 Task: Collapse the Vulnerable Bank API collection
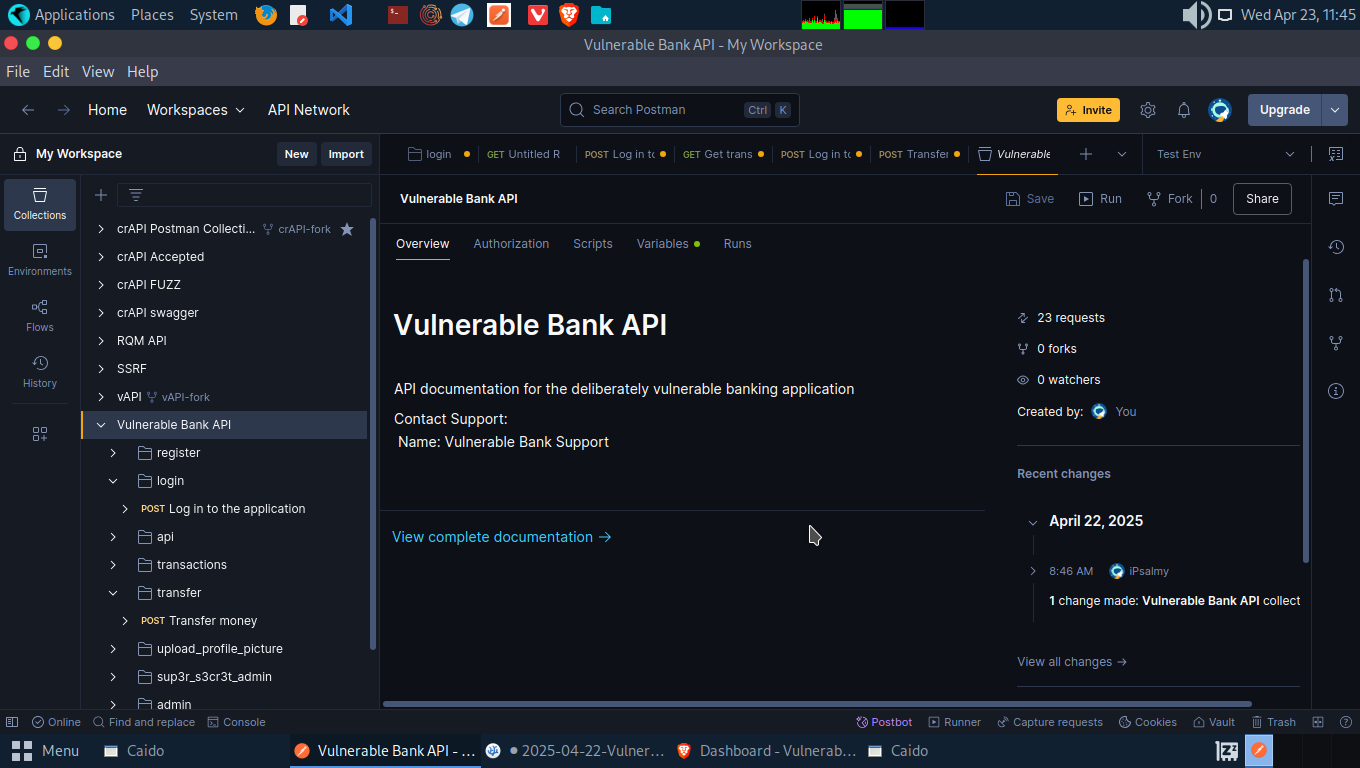[101, 425]
